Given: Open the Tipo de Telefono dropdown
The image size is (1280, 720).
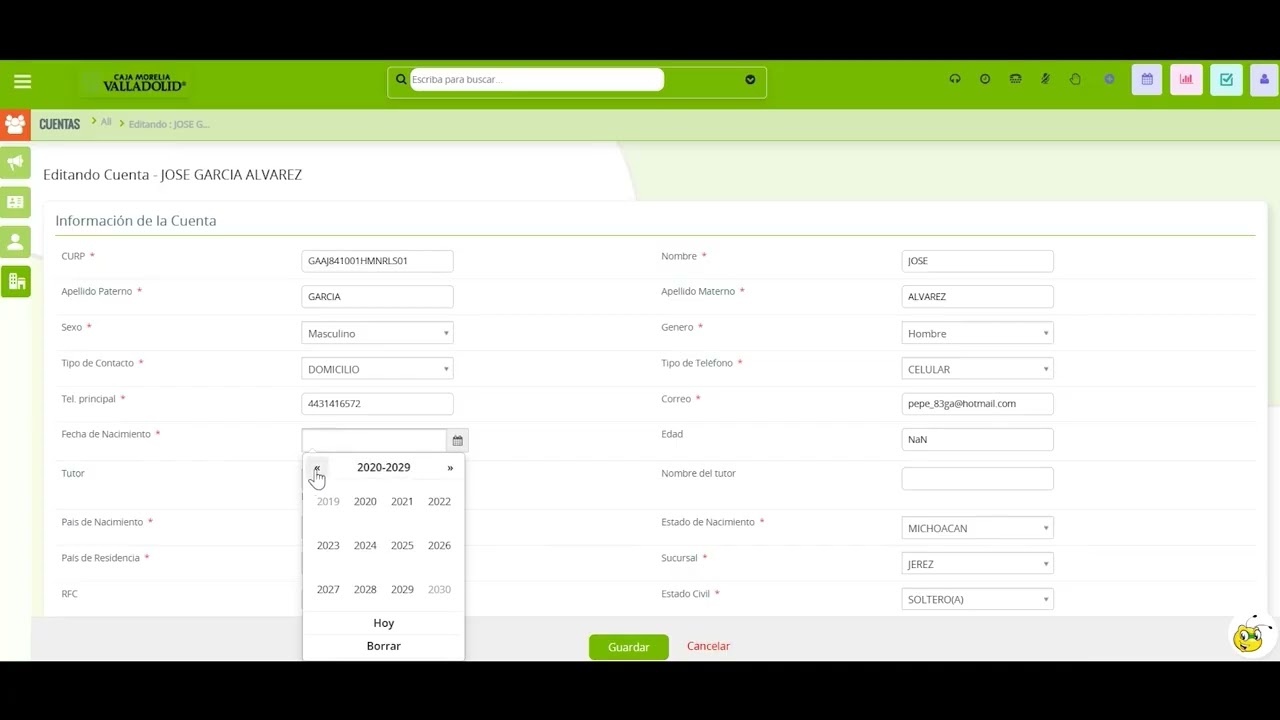Looking at the screenshot, I should tap(977, 369).
